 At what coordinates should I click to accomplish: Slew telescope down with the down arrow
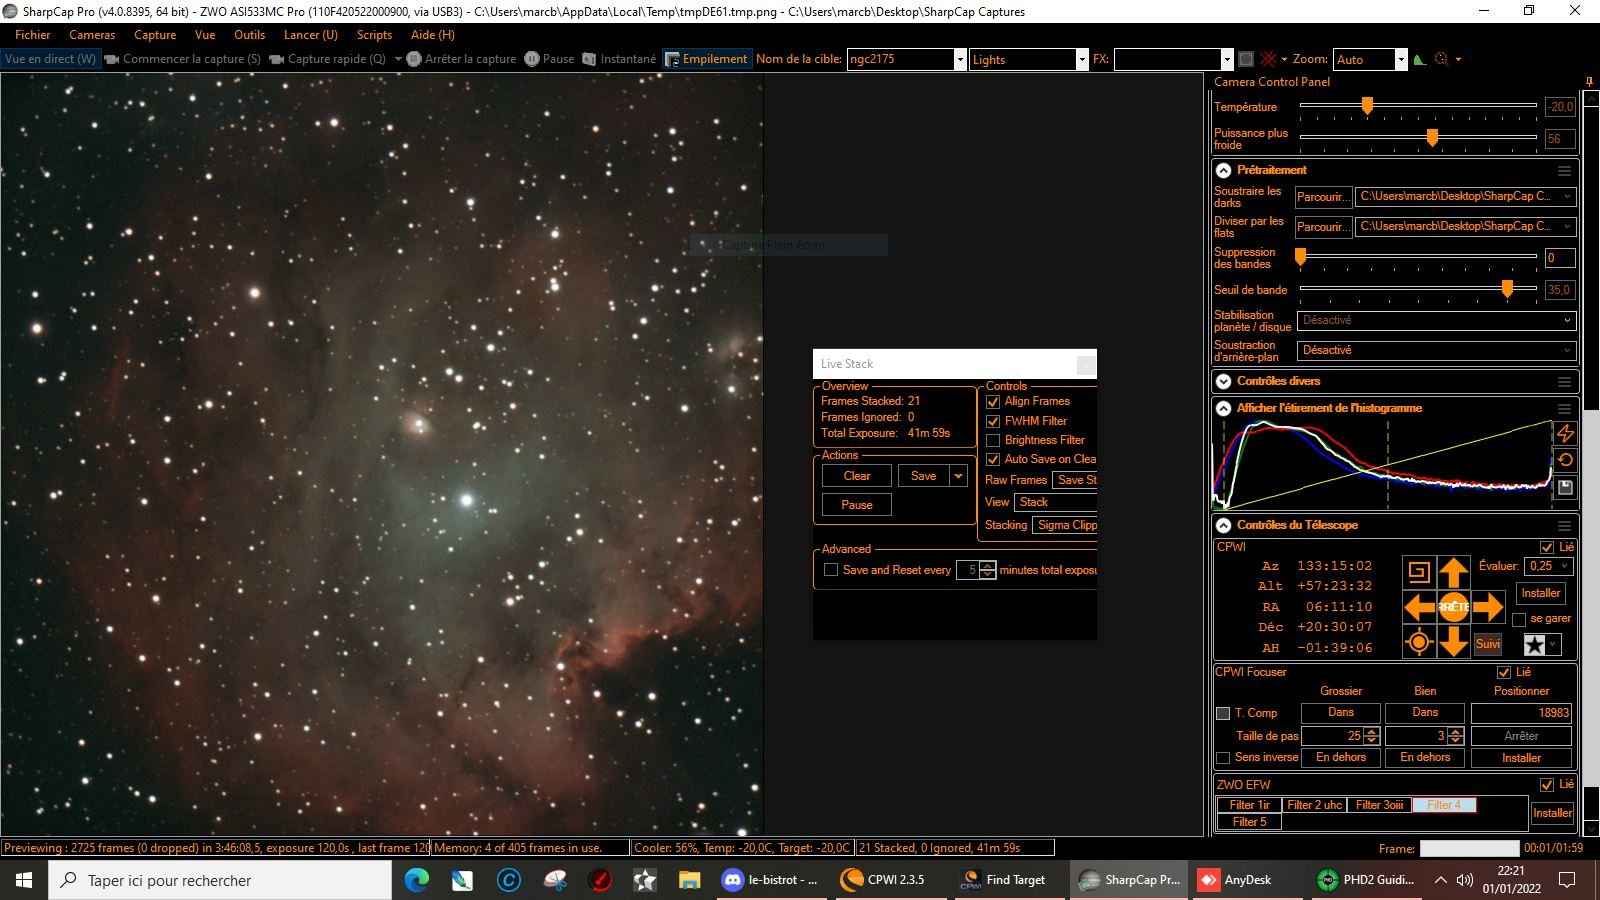tap(1453, 642)
